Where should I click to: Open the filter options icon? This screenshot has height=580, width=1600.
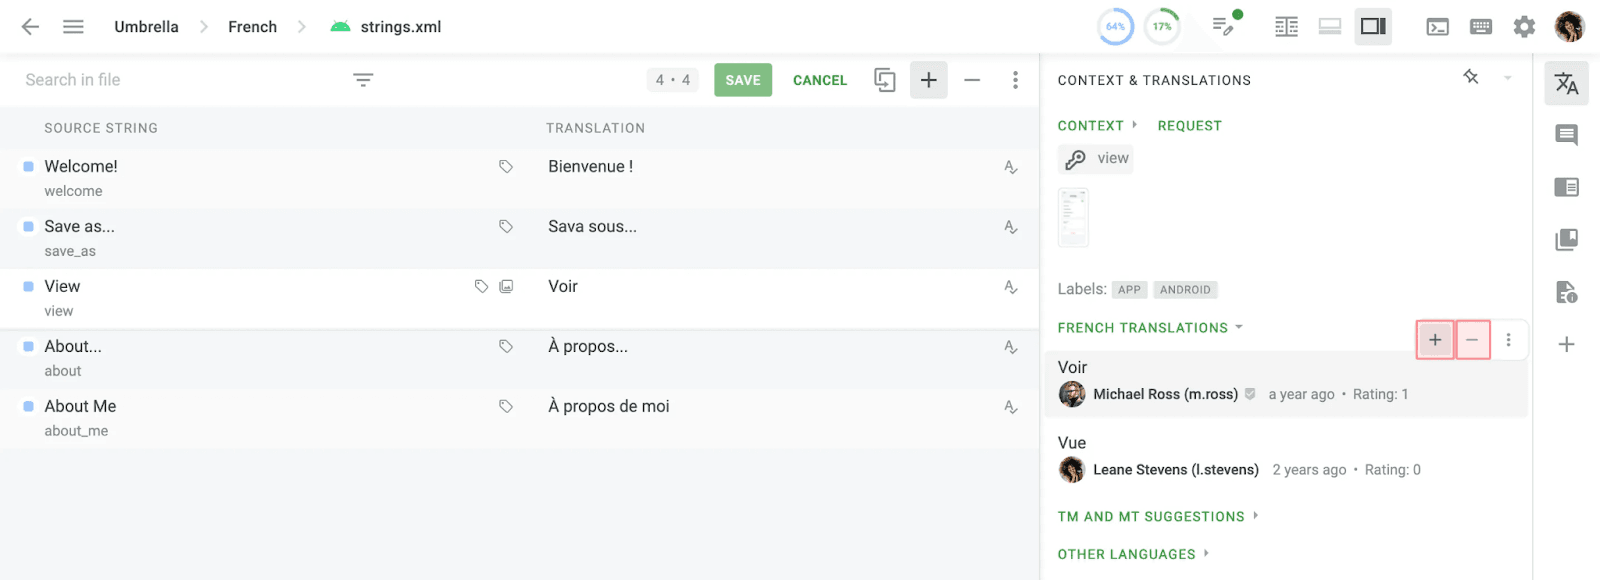click(363, 80)
